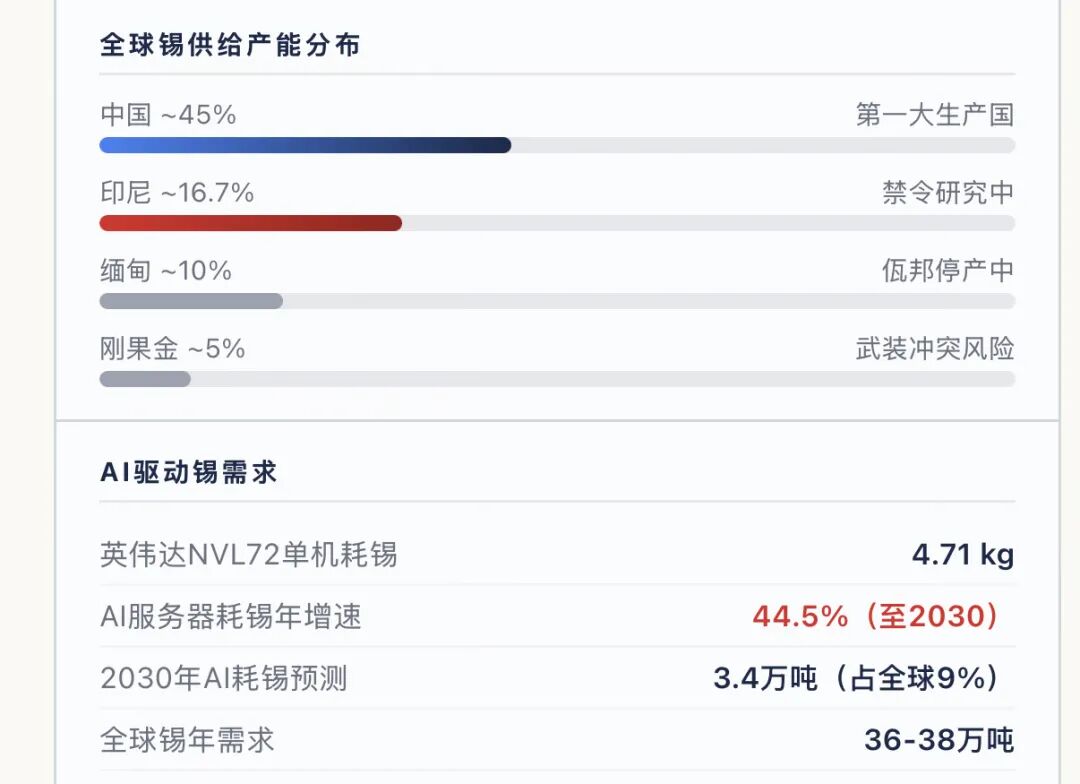
Task: Select the 刚果金 ~5% label
Action: point(172,349)
